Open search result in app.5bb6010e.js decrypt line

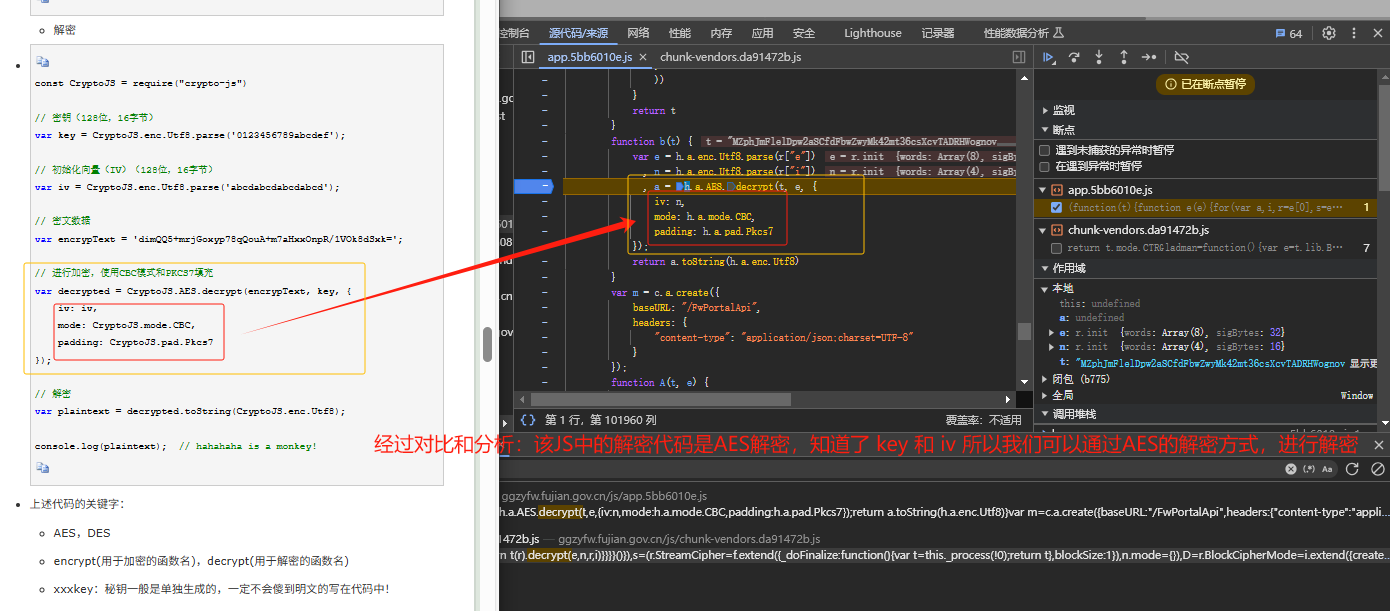pos(944,512)
